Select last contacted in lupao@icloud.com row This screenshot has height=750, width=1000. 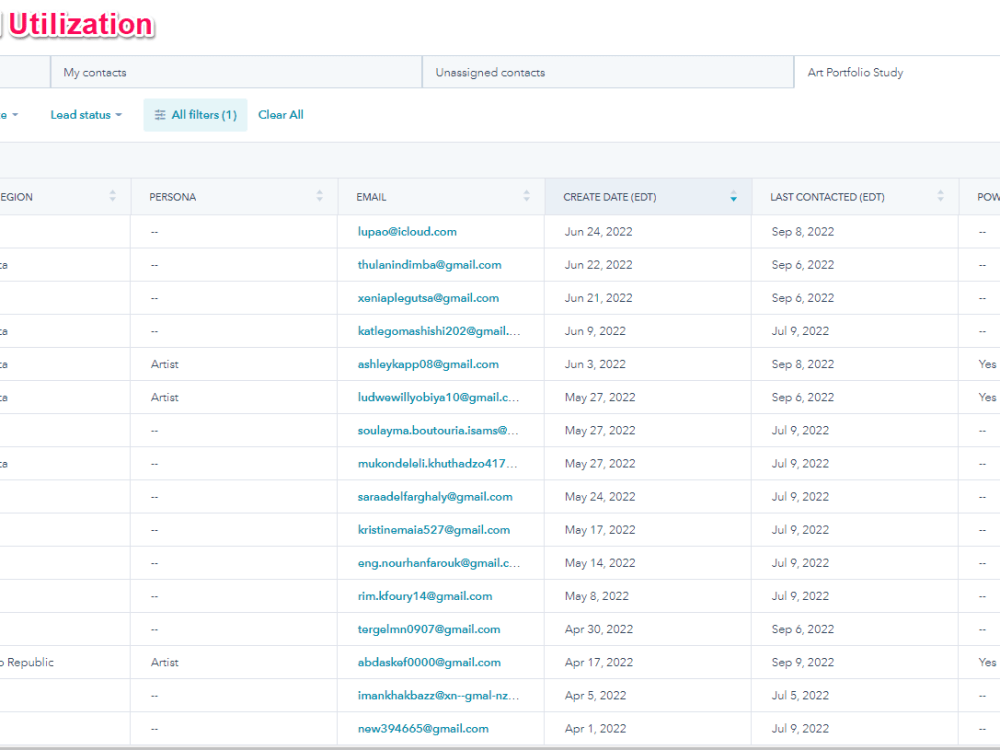click(802, 232)
